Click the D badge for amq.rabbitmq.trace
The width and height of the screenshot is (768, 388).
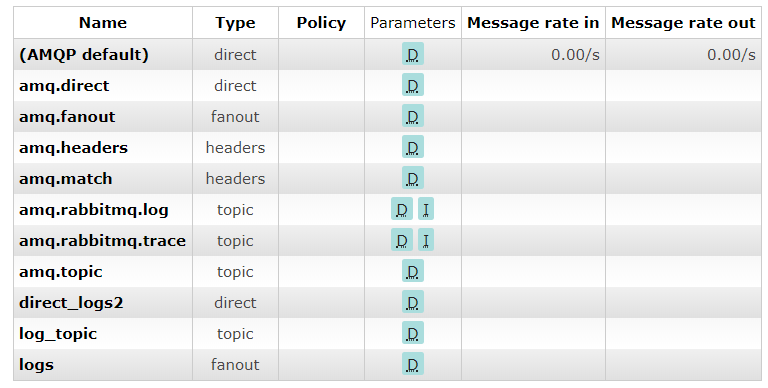click(x=402, y=240)
